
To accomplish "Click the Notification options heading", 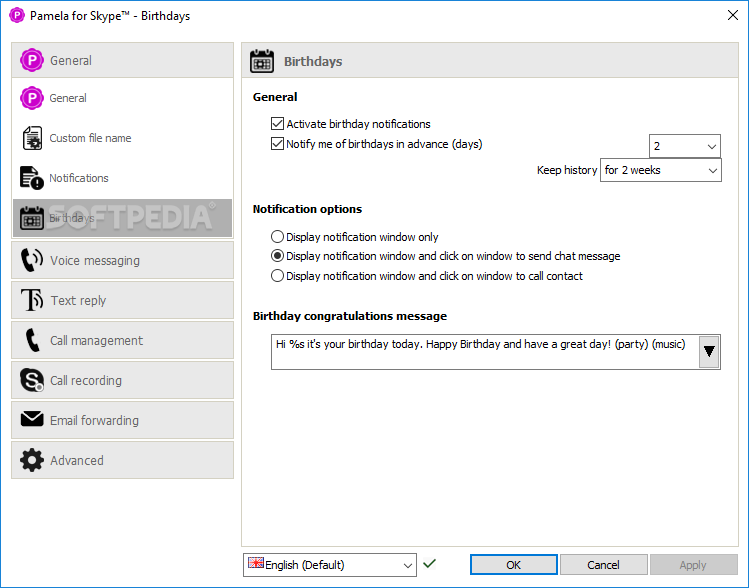I will tap(307, 209).
